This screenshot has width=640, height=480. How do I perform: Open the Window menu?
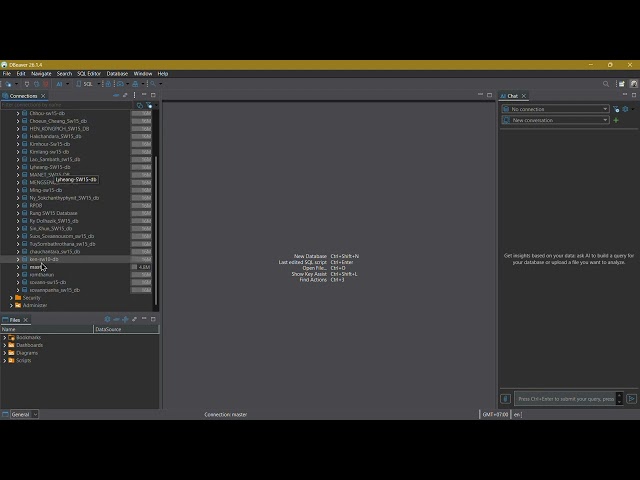tap(143, 74)
